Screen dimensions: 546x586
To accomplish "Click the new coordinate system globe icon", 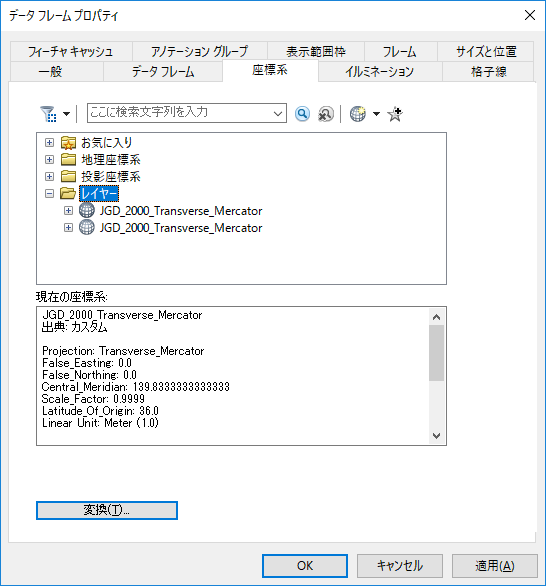I will 358,114.
